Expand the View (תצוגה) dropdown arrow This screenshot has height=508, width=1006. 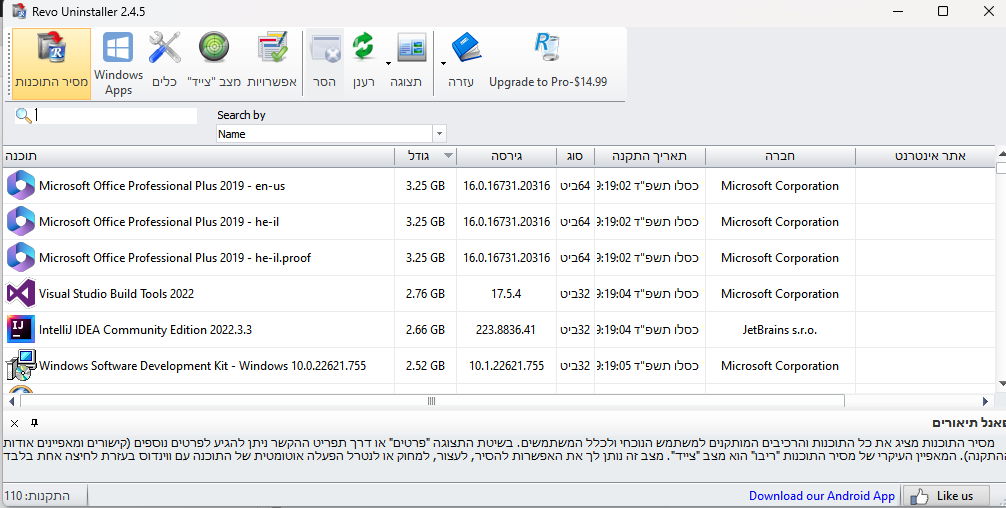[388, 63]
